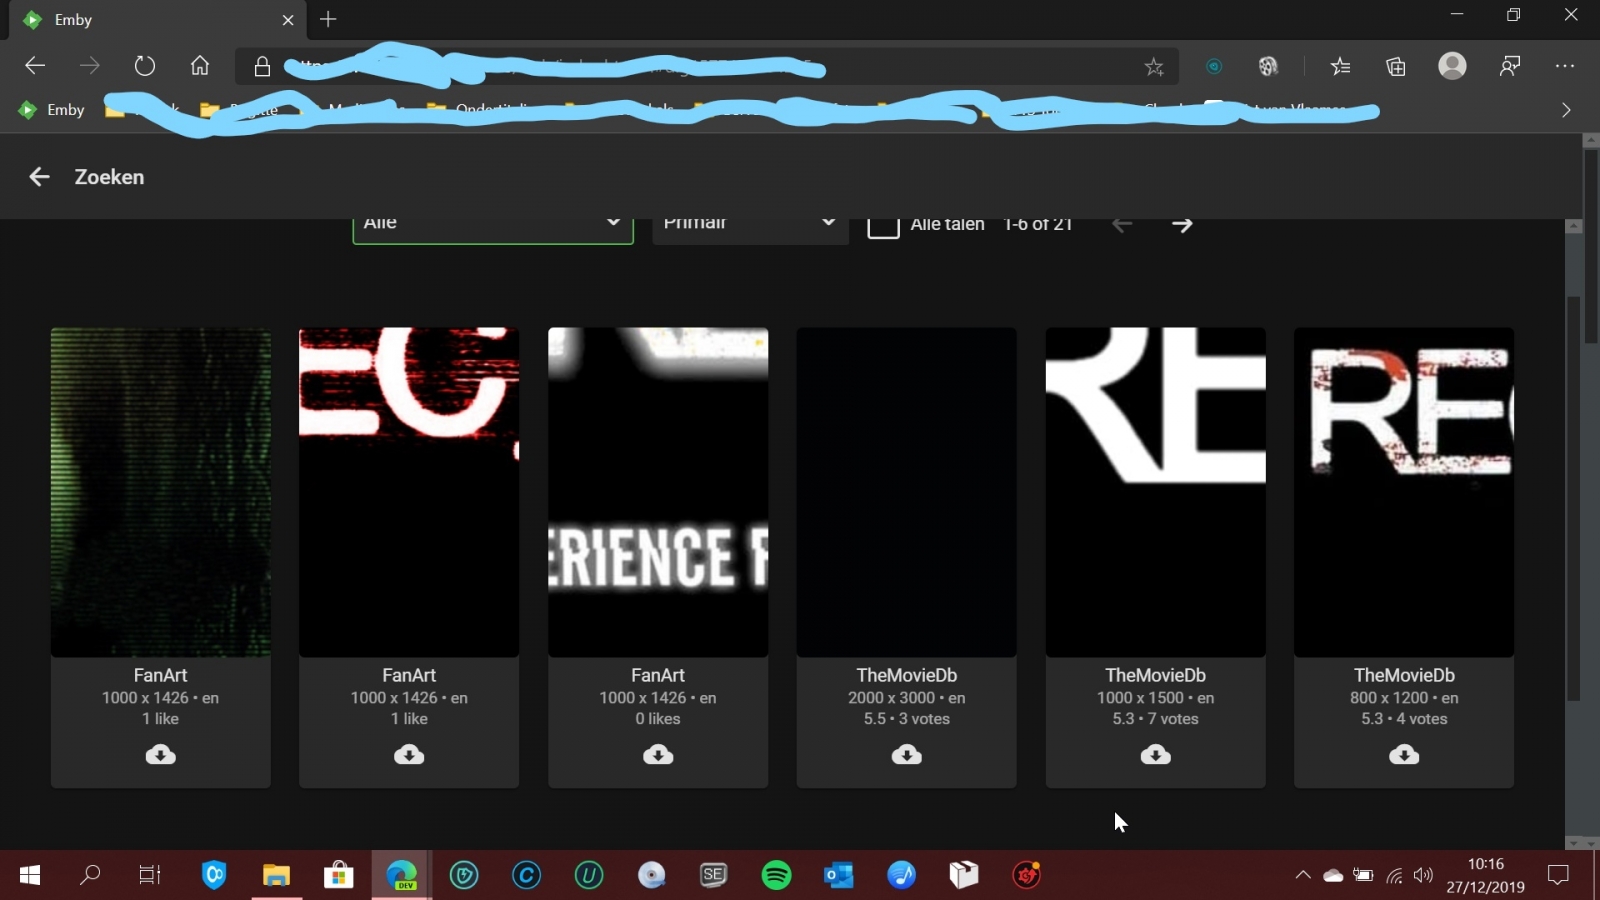Download the 800 x 1200 TheMovieDb image
This screenshot has height=900, width=1600.
pos(1403,755)
